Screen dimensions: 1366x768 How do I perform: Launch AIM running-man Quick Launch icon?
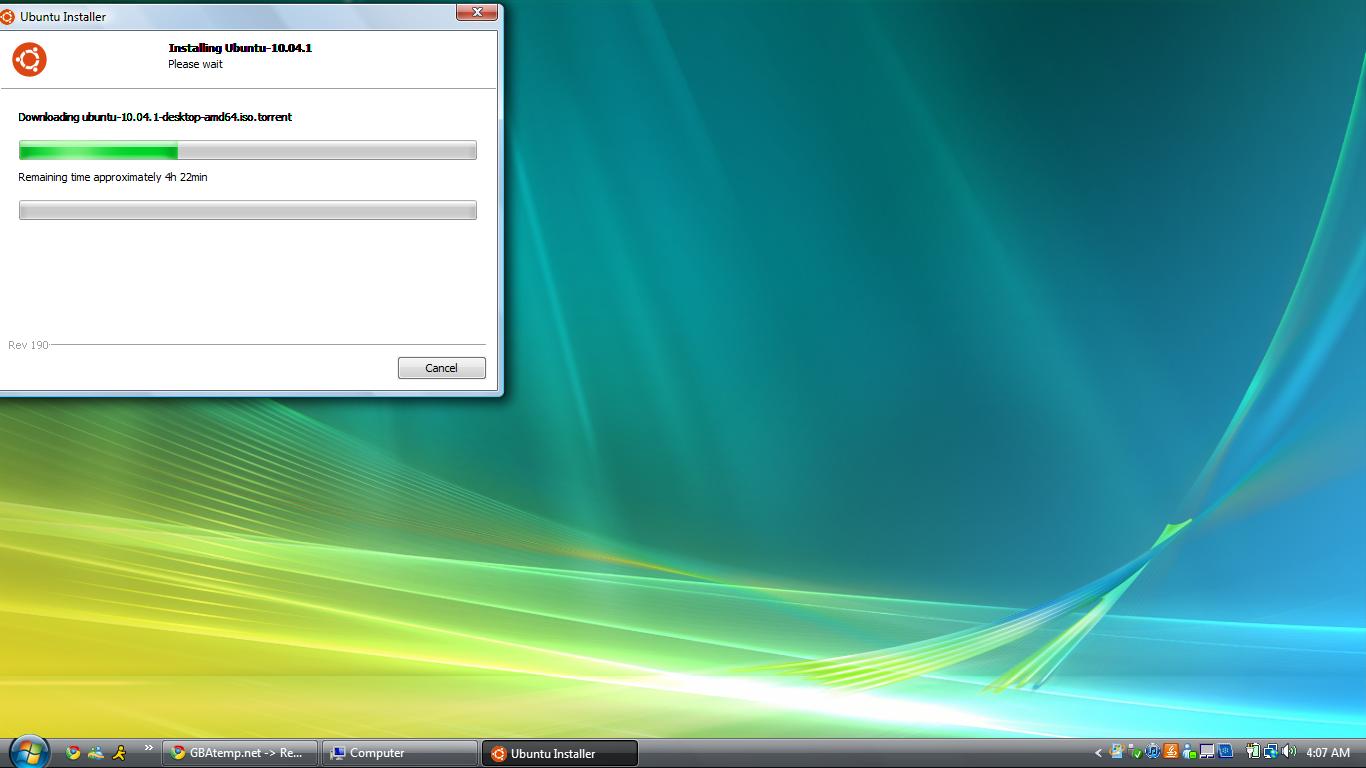[x=119, y=753]
